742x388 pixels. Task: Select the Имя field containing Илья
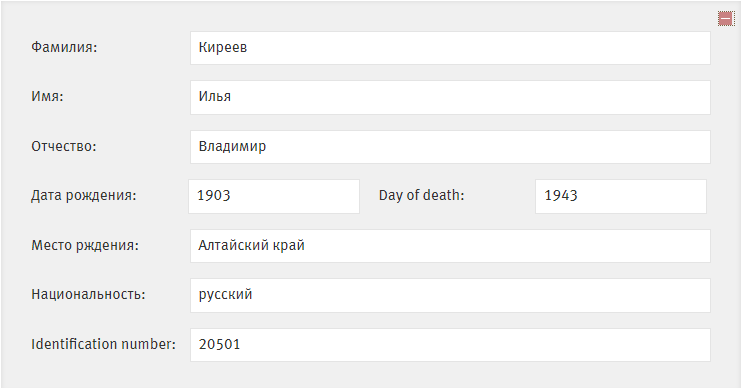tap(450, 97)
